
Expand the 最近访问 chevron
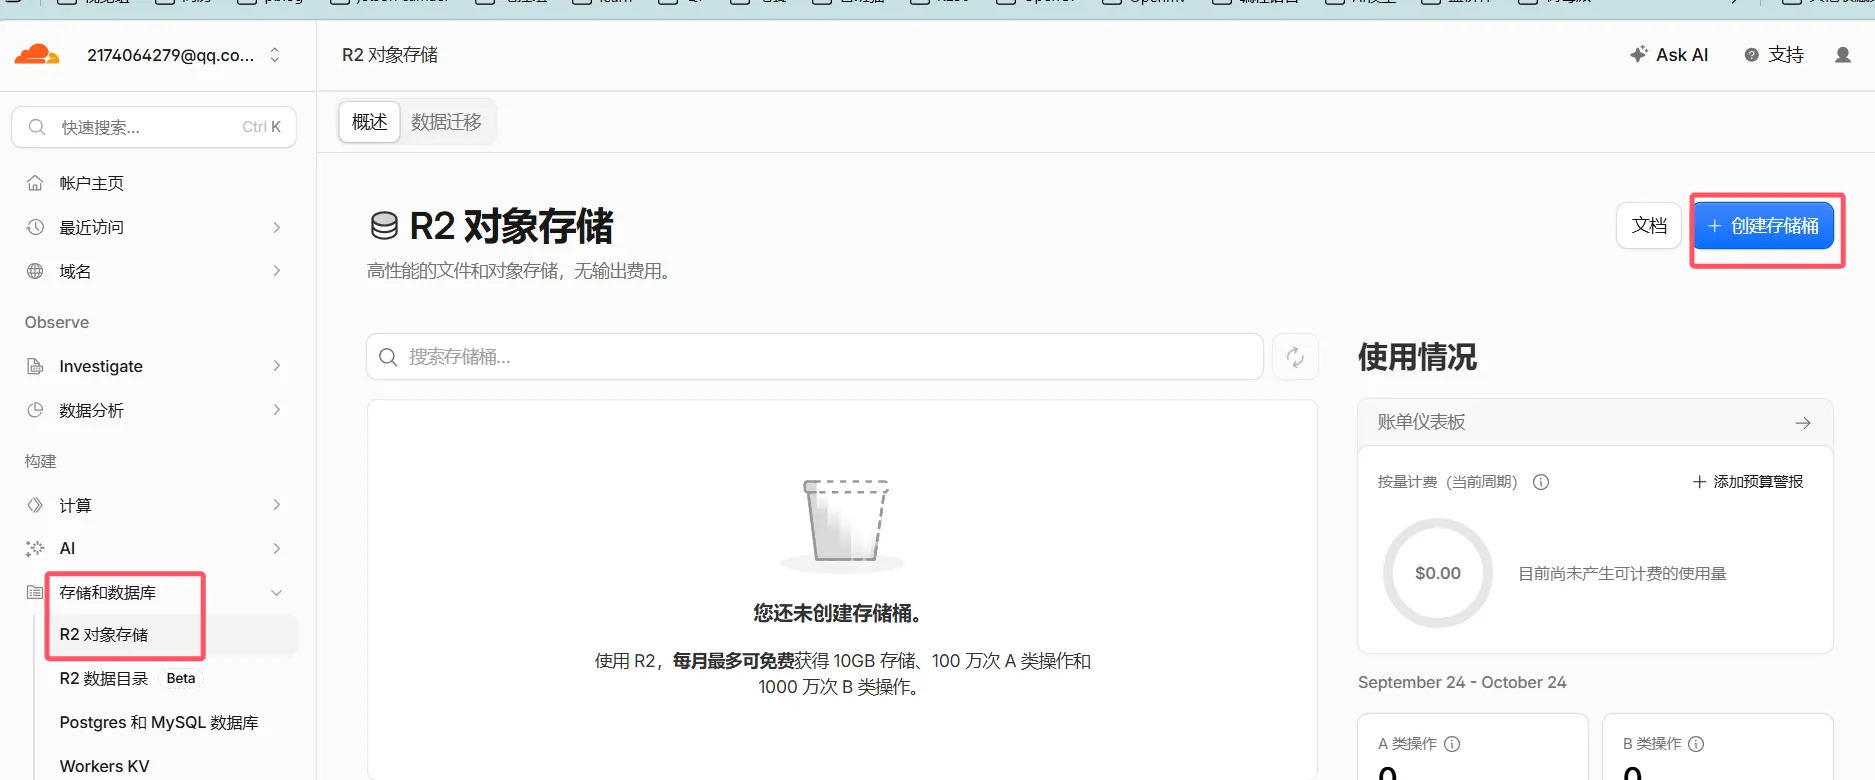click(x=277, y=227)
